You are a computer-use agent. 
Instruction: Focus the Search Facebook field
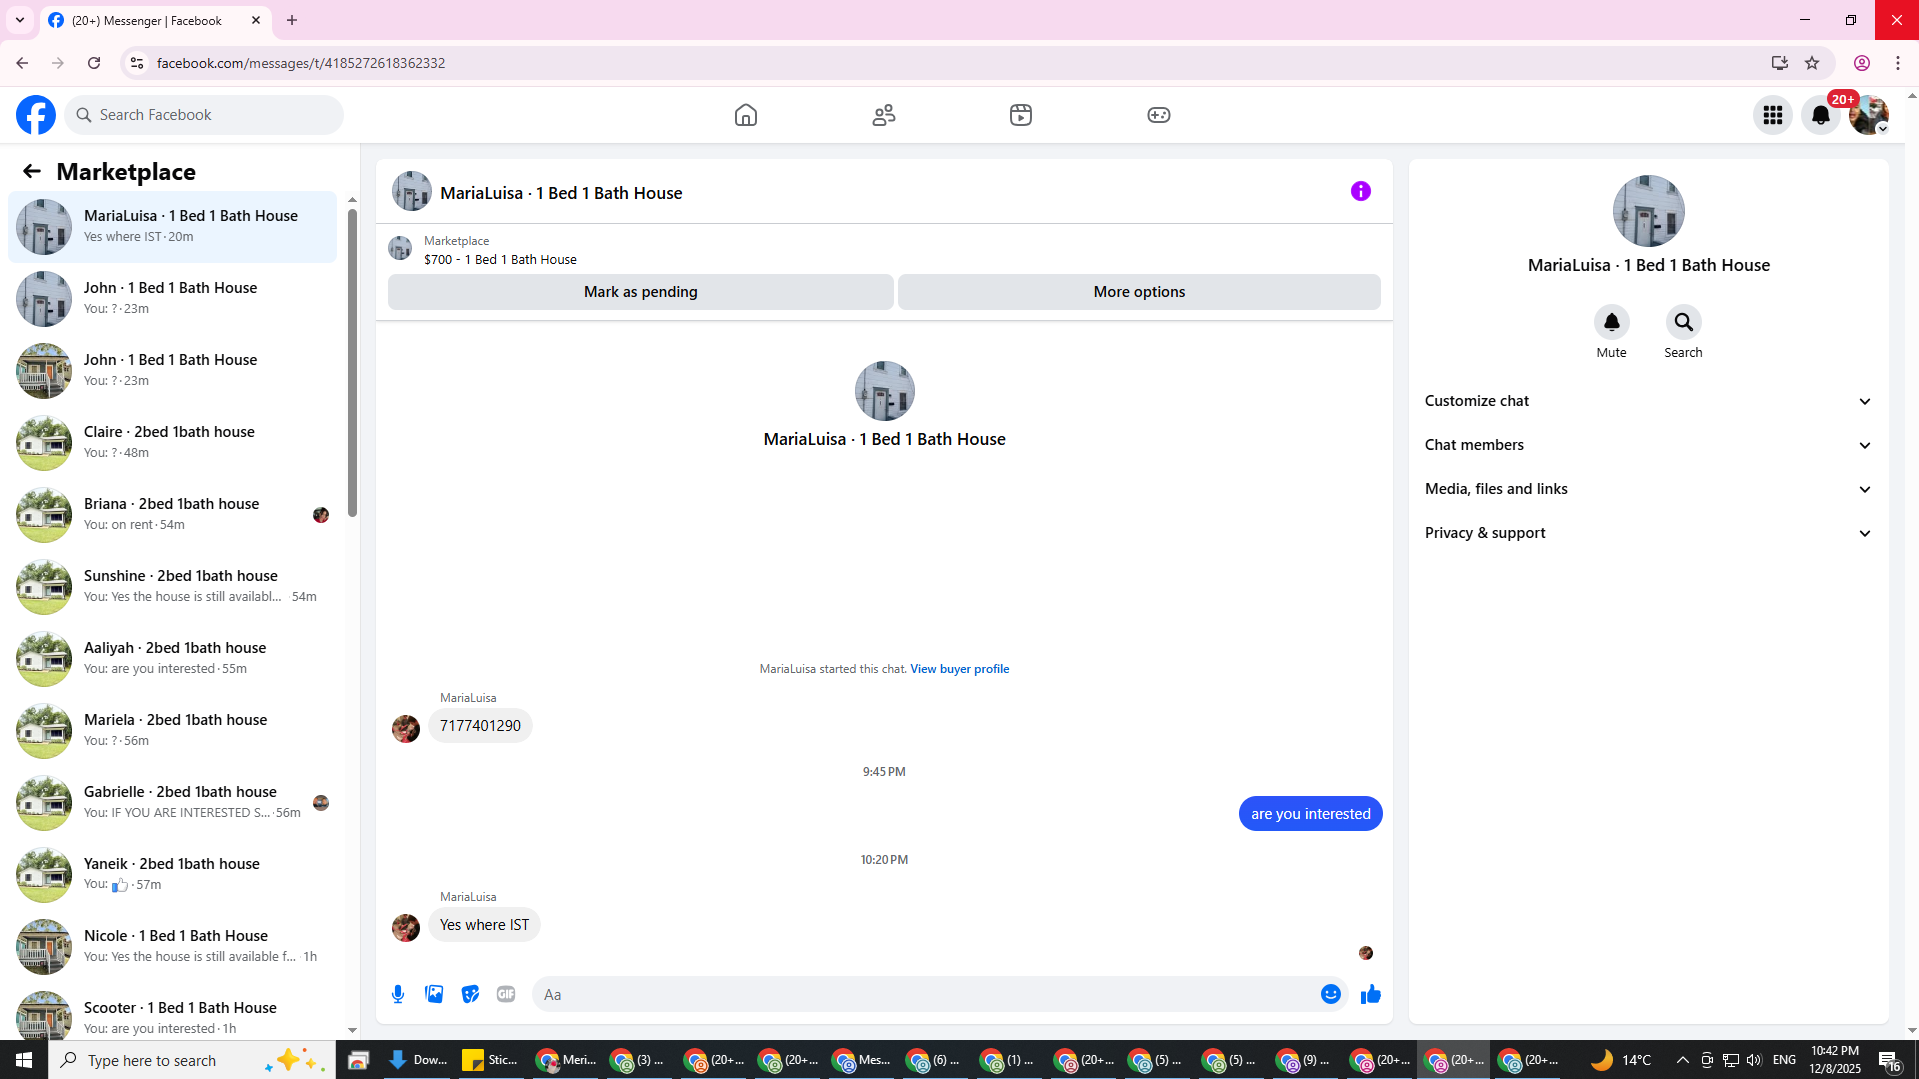204,115
